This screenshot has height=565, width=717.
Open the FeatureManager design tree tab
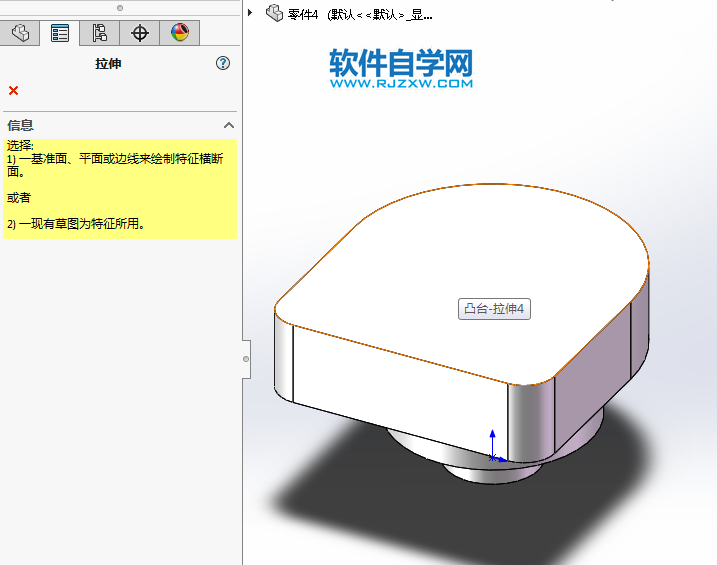(x=20, y=33)
